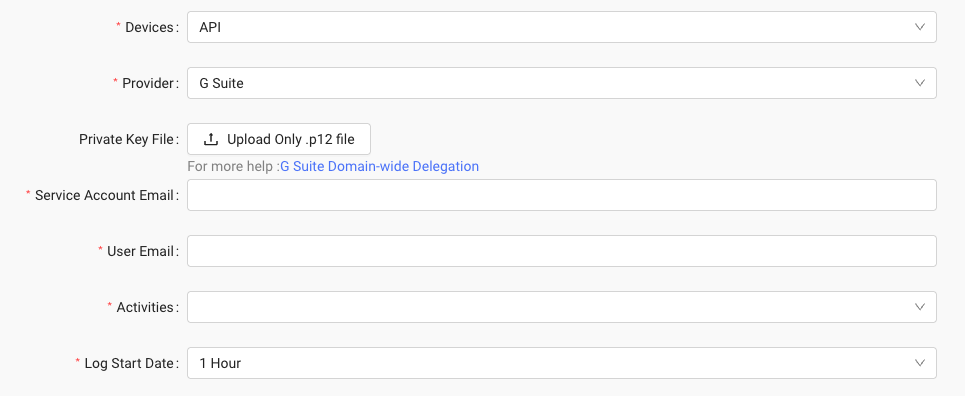
Task: Open the Provider dropdown showing G Suite
Action: coord(561,83)
